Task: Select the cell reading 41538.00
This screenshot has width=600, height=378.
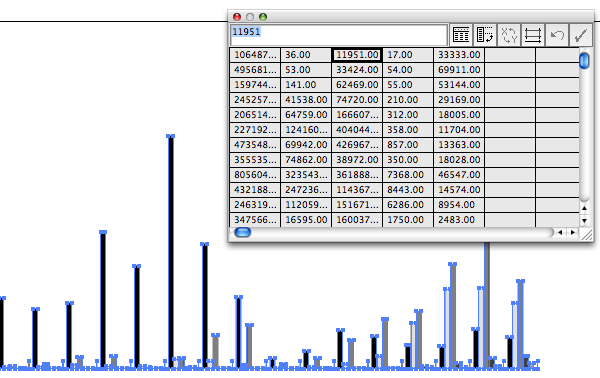Action: pyautogui.click(x=306, y=100)
